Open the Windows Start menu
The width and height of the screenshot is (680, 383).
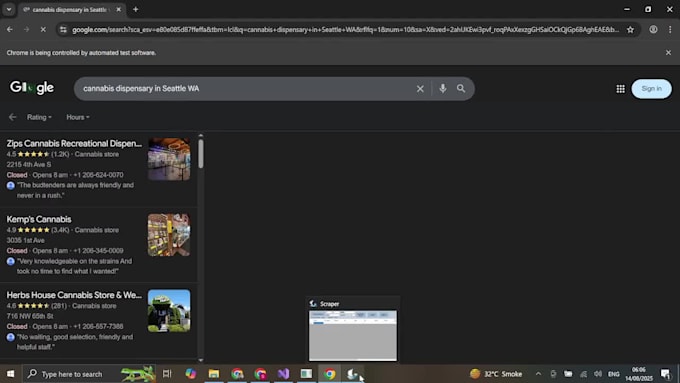[x=10, y=373]
